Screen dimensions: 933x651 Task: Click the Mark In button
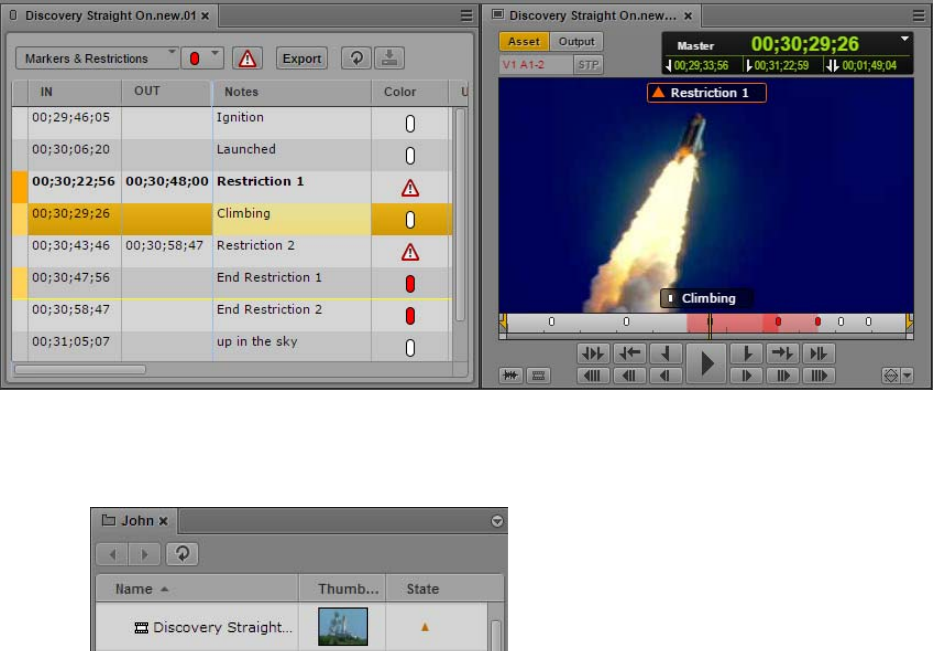666,353
